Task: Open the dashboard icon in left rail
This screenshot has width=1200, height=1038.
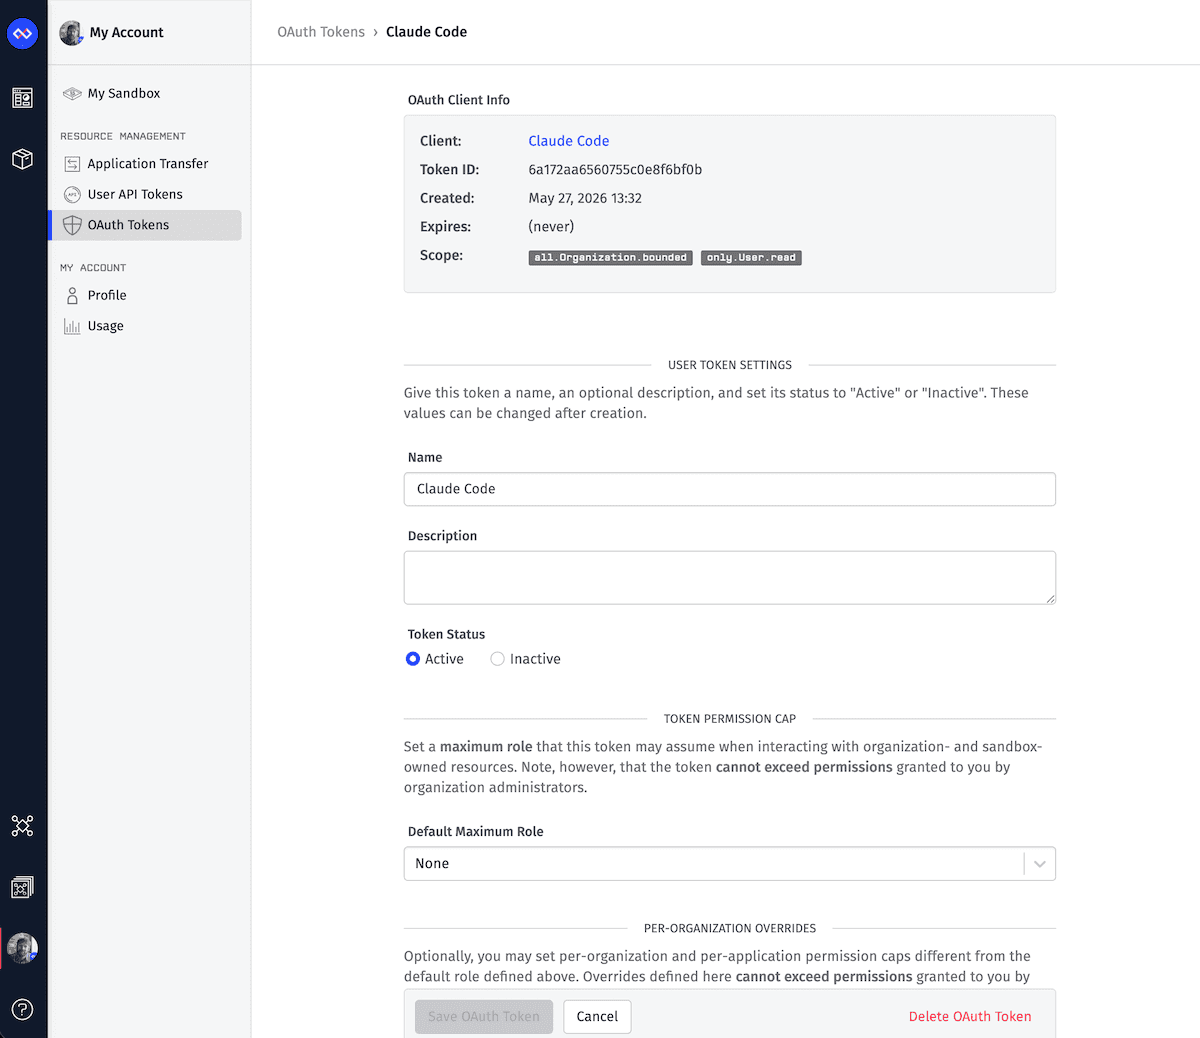Action: pyautogui.click(x=22, y=98)
